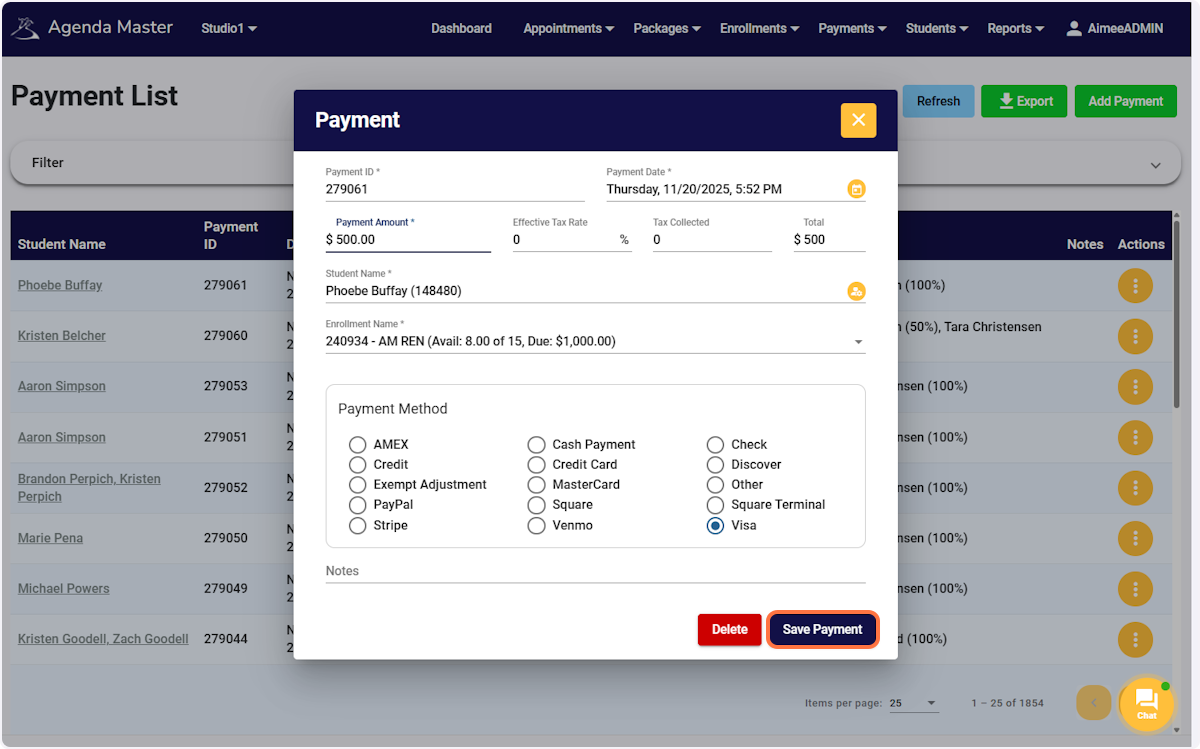Open the Payment Date calendar picker
This screenshot has height=749, width=1200.
(x=856, y=188)
